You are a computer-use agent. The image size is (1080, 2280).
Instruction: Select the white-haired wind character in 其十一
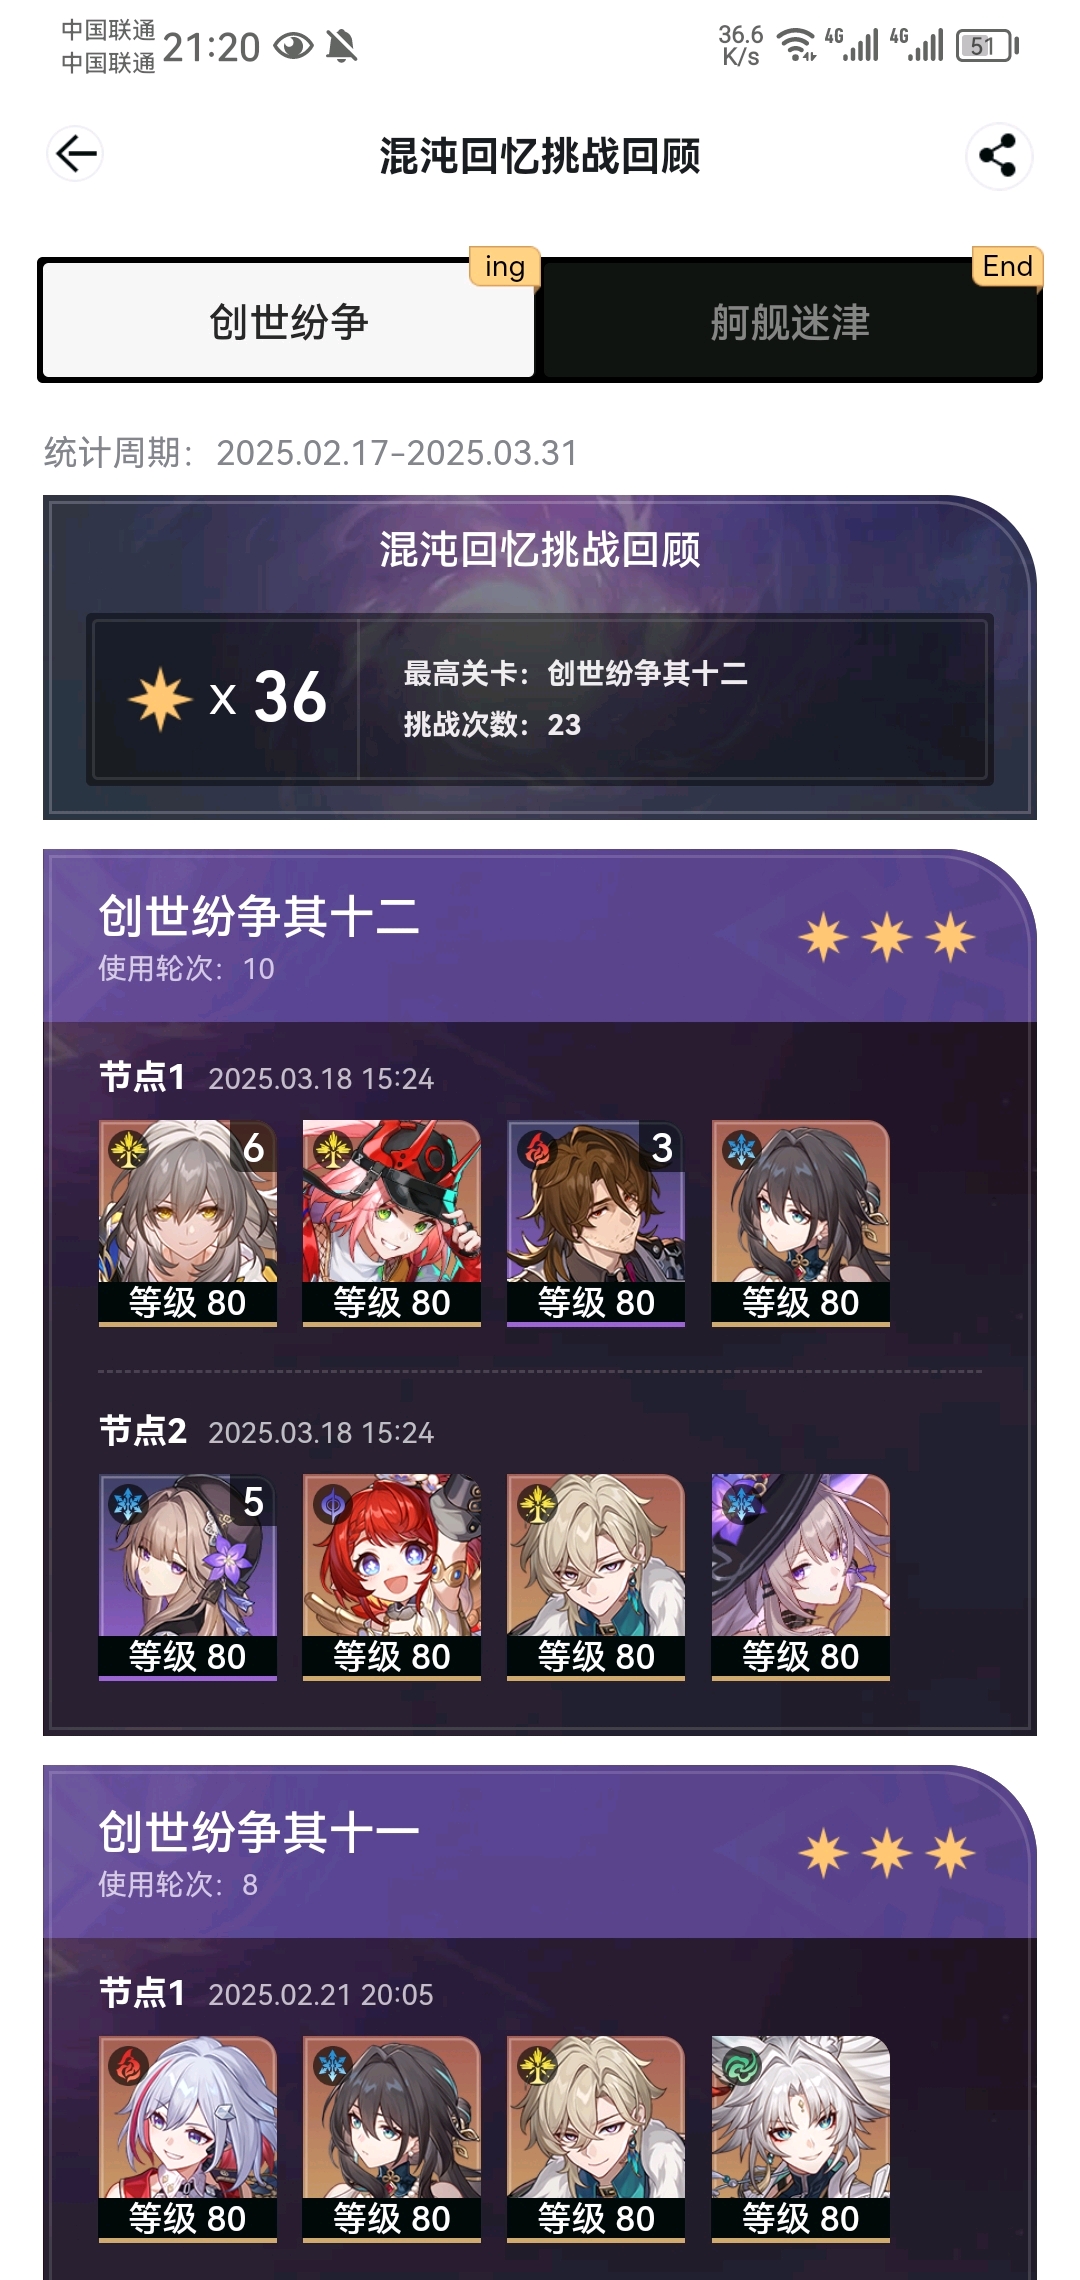pyautogui.click(x=800, y=2139)
